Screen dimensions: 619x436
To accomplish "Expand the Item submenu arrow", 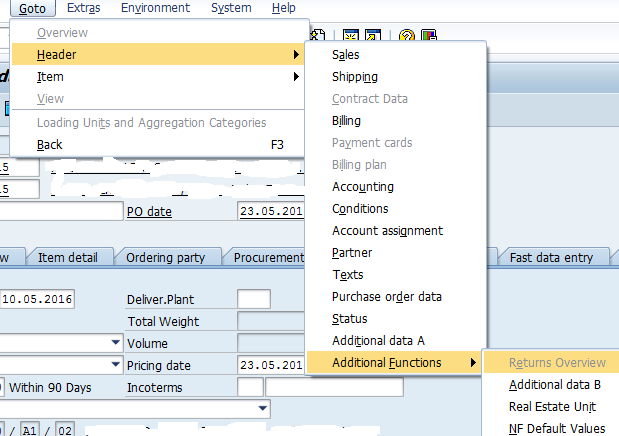I will click(296, 77).
